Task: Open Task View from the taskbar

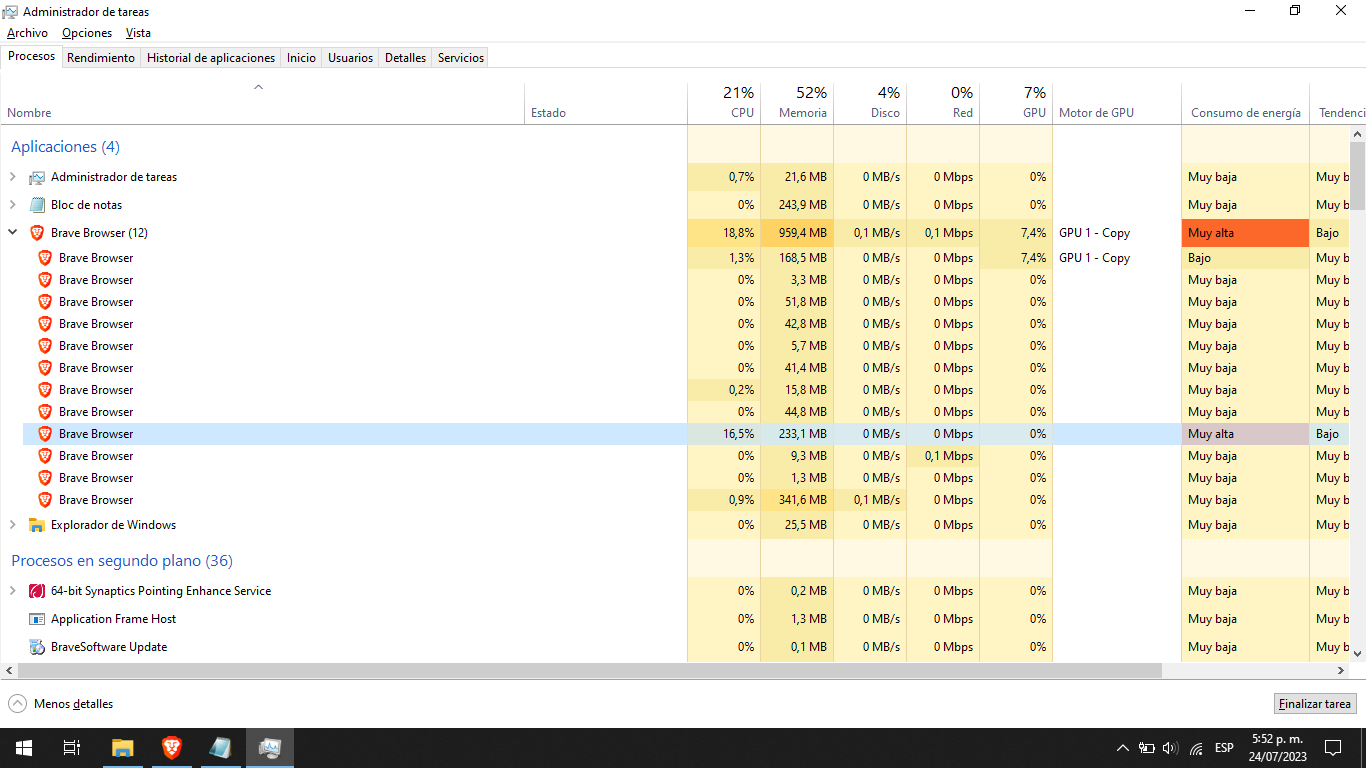Action: [72, 748]
